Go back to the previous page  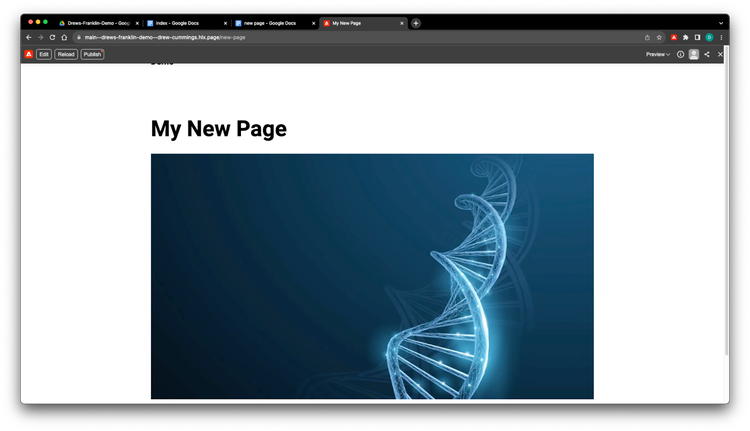click(x=29, y=37)
